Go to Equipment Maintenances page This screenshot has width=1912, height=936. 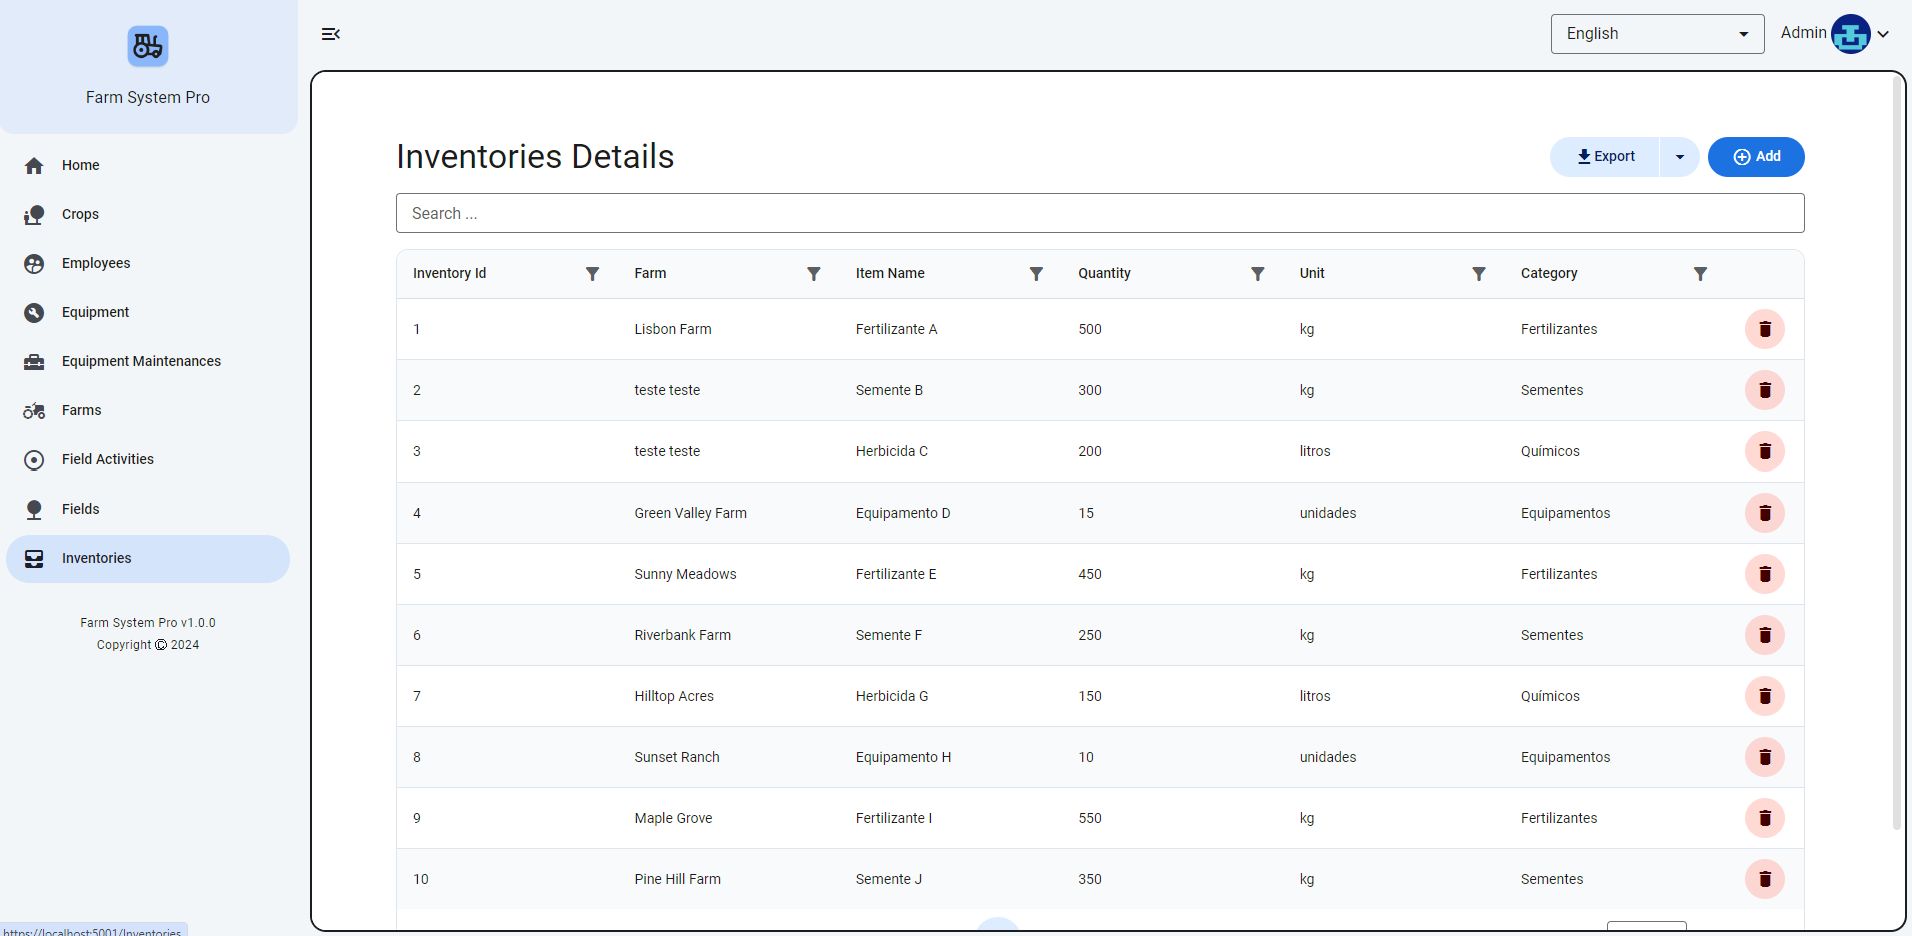point(141,361)
